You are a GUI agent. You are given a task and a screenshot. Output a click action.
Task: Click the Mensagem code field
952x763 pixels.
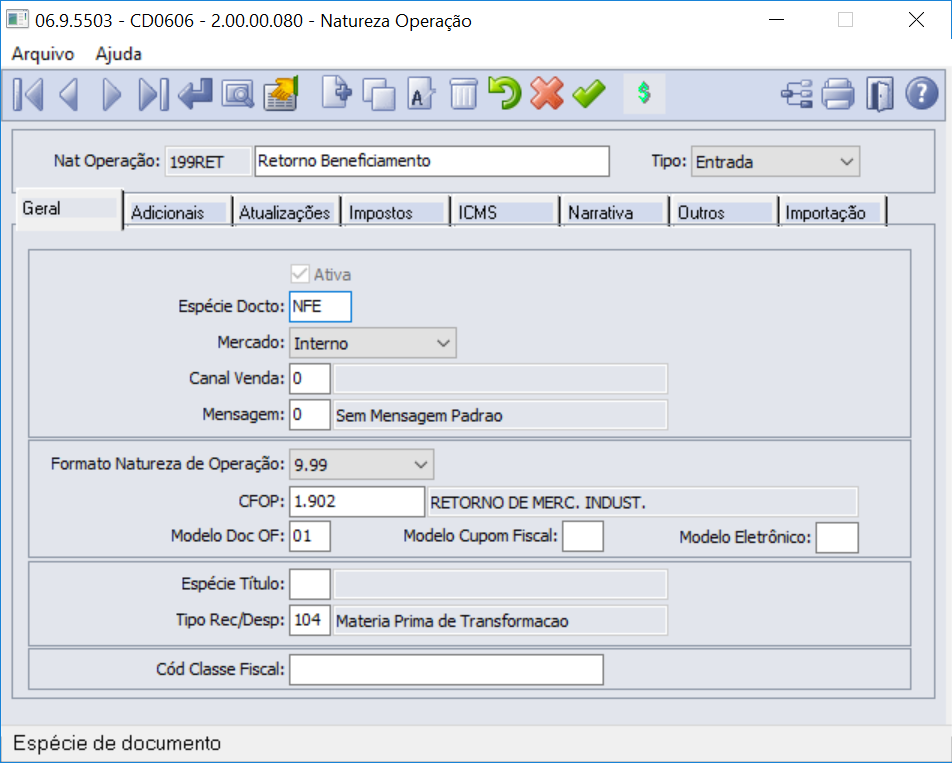click(x=310, y=415)
